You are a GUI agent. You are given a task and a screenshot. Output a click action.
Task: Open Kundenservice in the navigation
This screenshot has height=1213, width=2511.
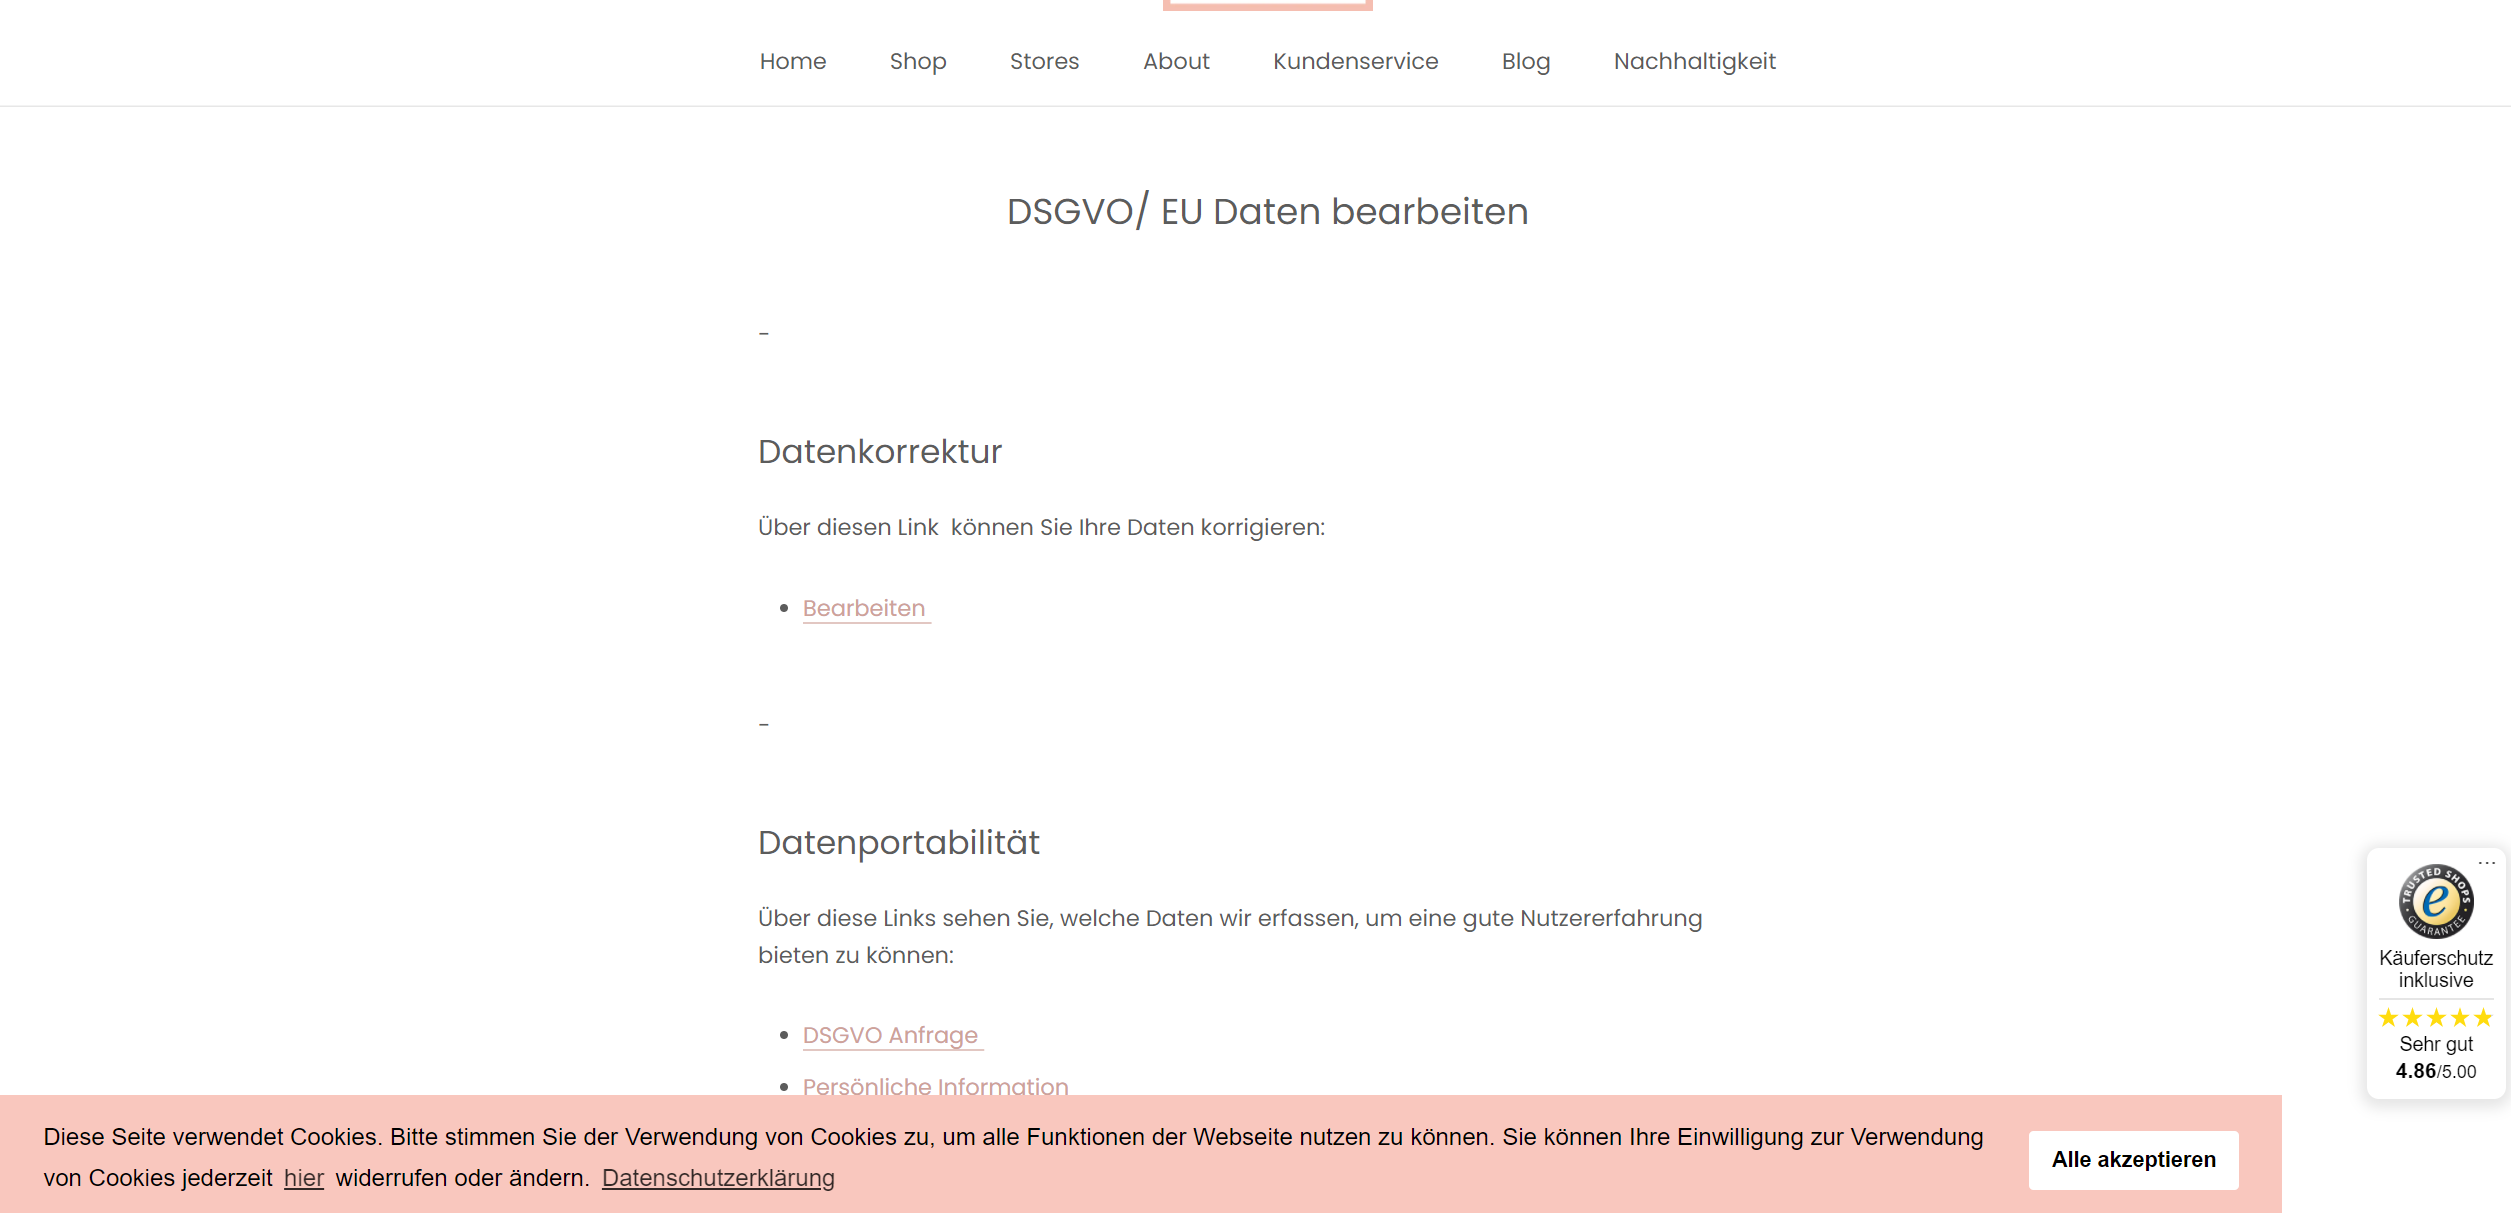[x=1355, y=62]
